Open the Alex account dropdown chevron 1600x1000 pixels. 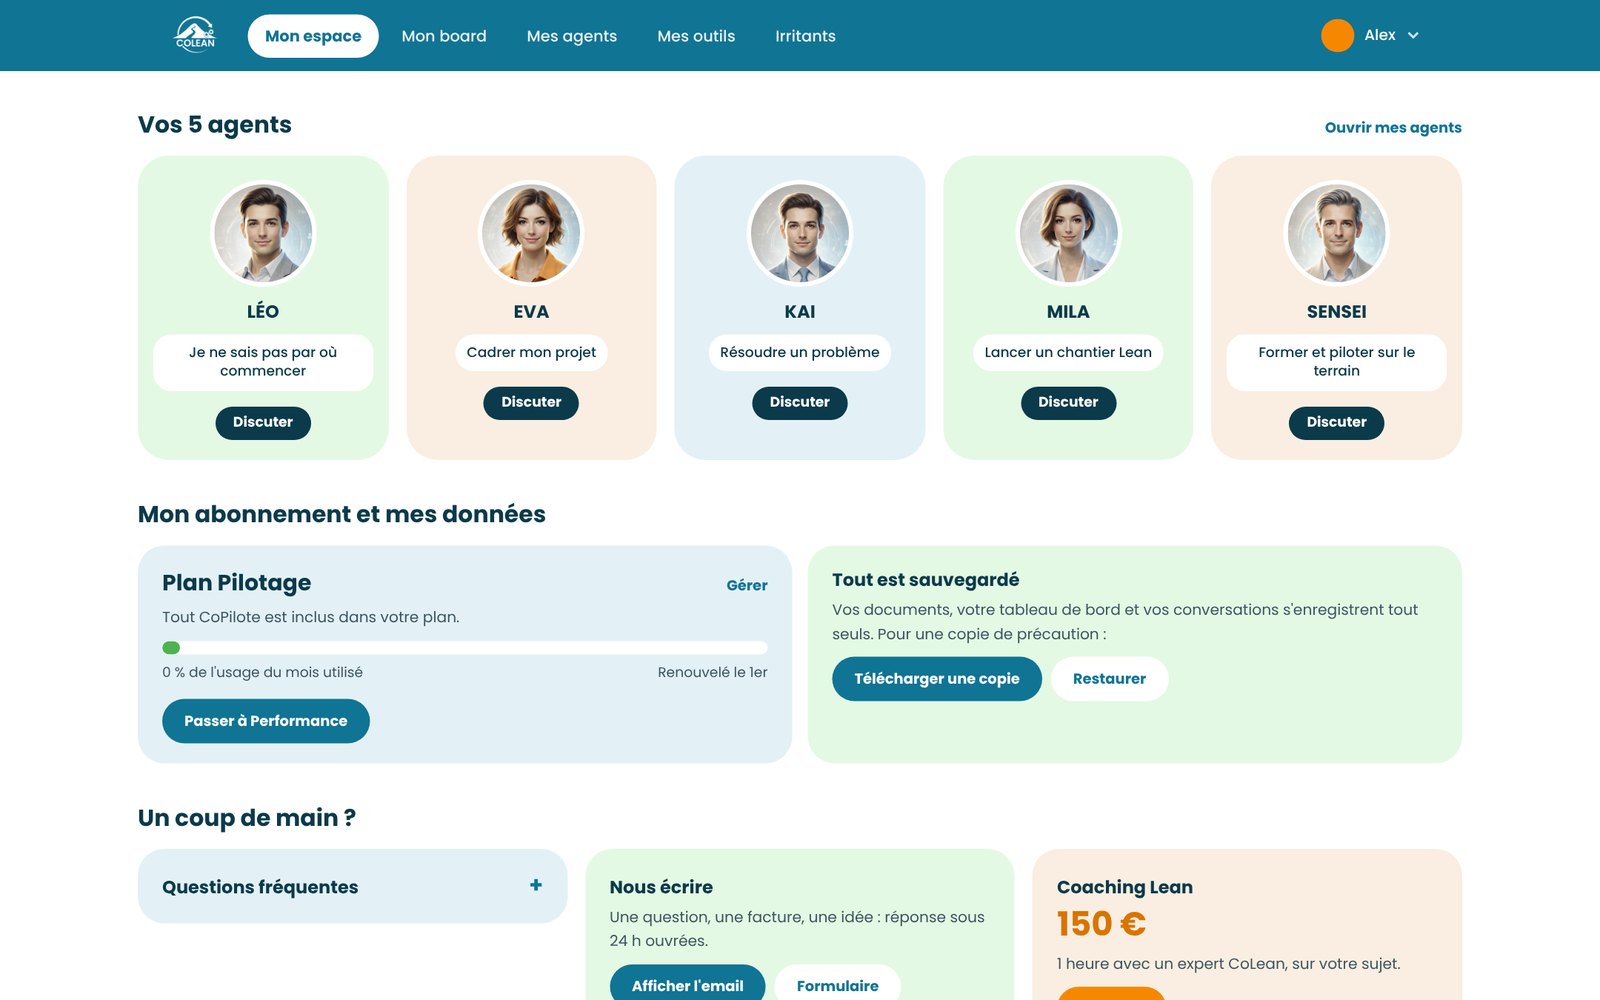click(x=1413, y=35)
